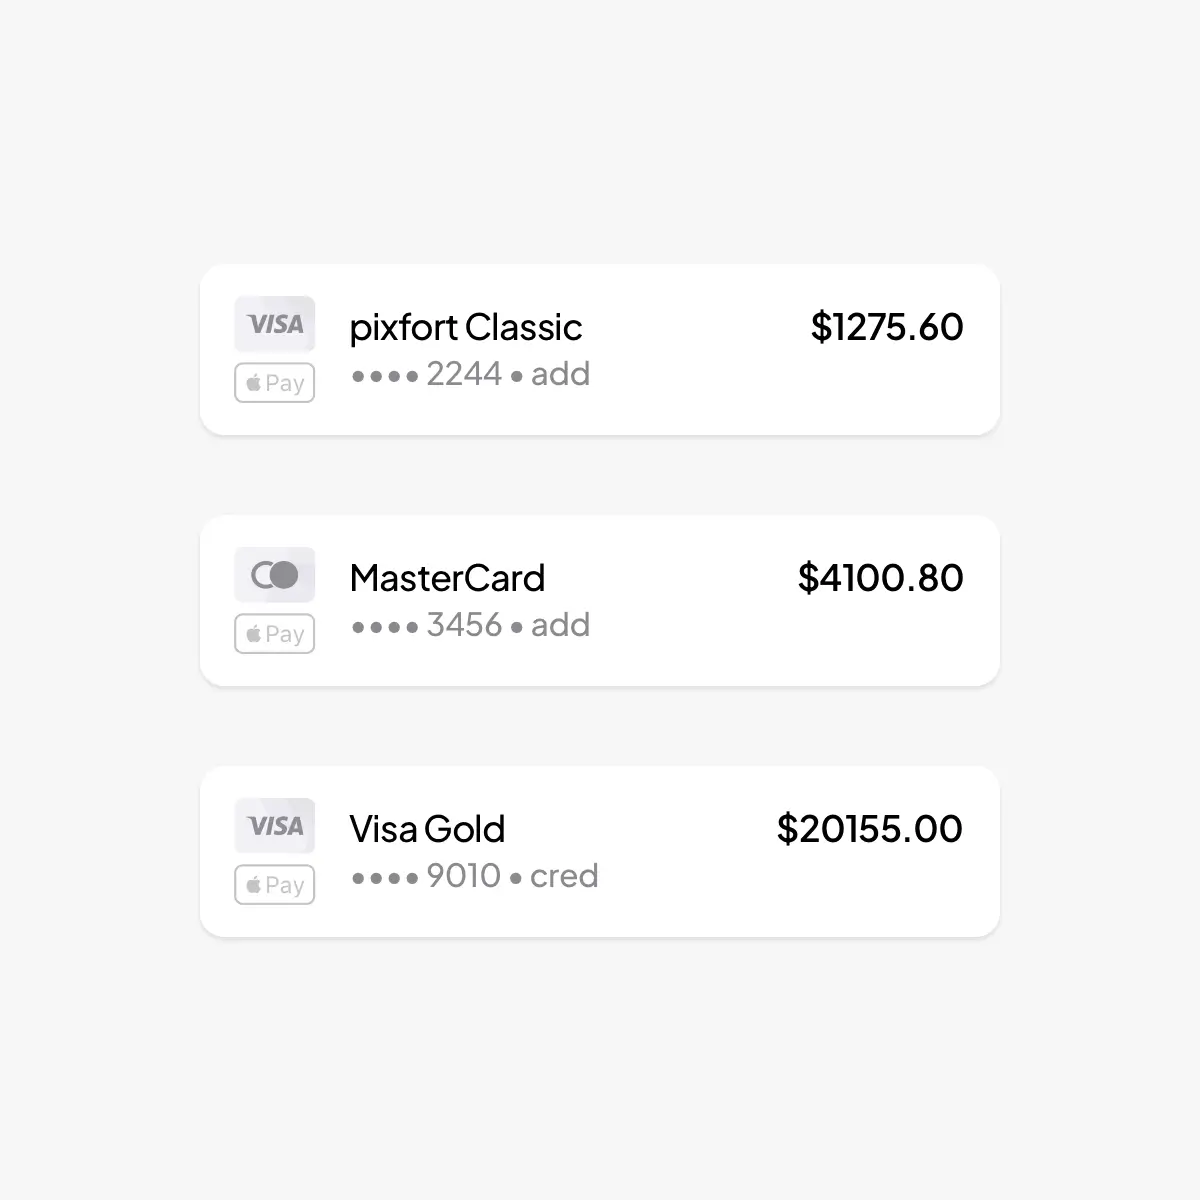This screenshot has height=1200, width=1200.
Task: Click card number ending 9010
Action: 464,876
